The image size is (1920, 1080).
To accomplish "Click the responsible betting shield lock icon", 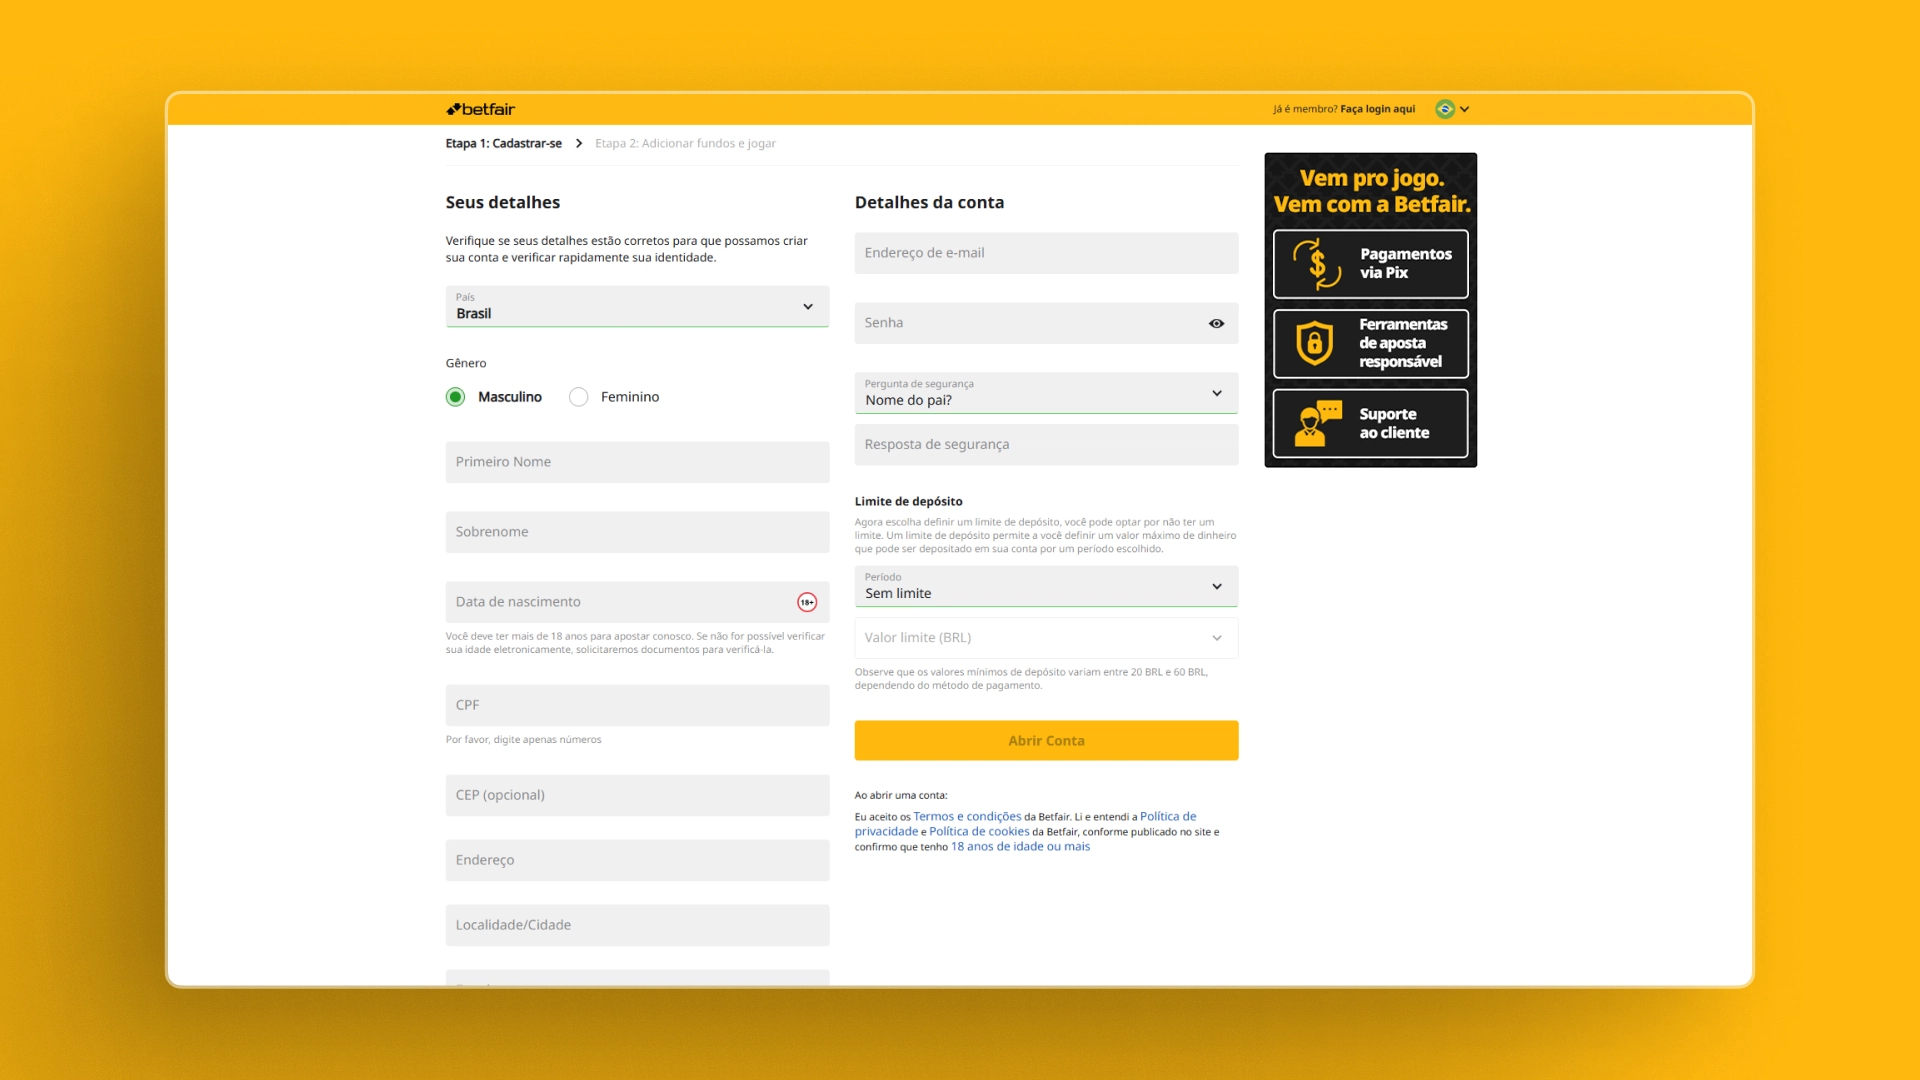I will (1314, 343).
